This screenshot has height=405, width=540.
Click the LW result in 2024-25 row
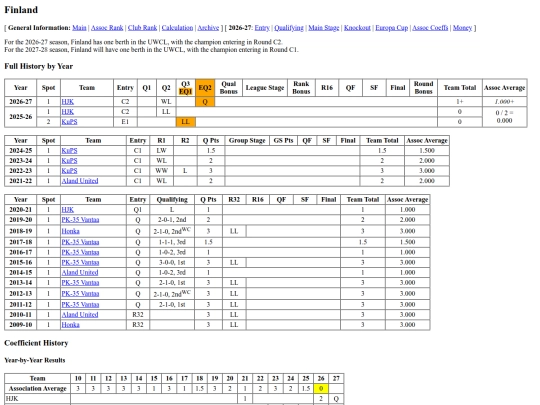162,150
